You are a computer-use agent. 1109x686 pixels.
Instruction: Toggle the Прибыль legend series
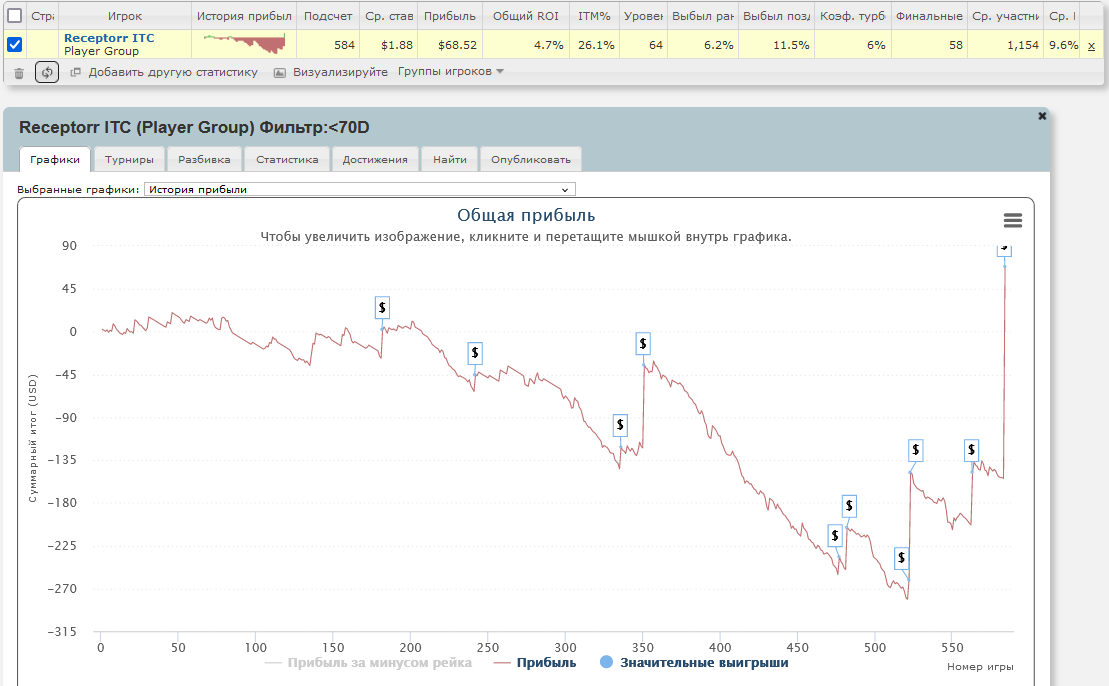pos(535,663)
